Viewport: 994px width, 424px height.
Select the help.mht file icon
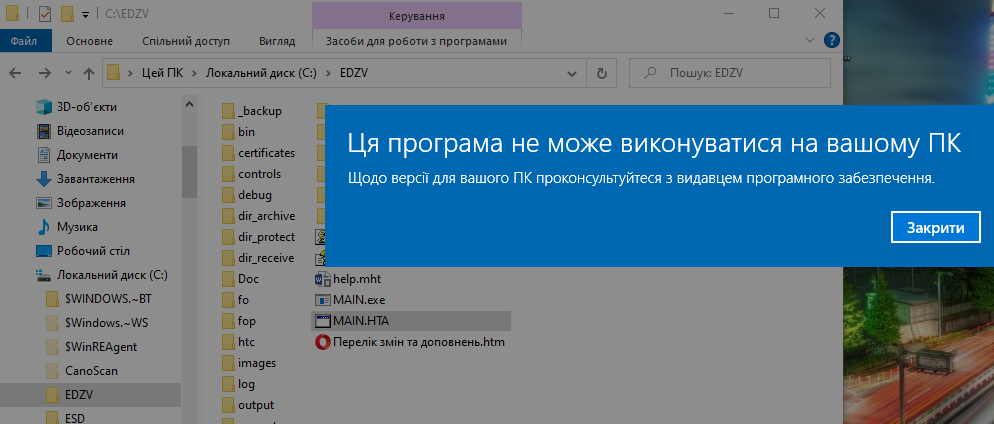click(323, 278)
